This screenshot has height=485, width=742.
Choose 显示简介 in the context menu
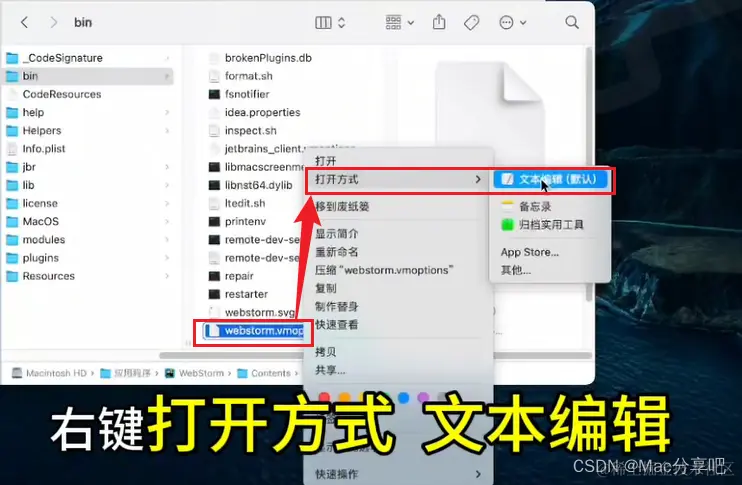coord(337,234)
